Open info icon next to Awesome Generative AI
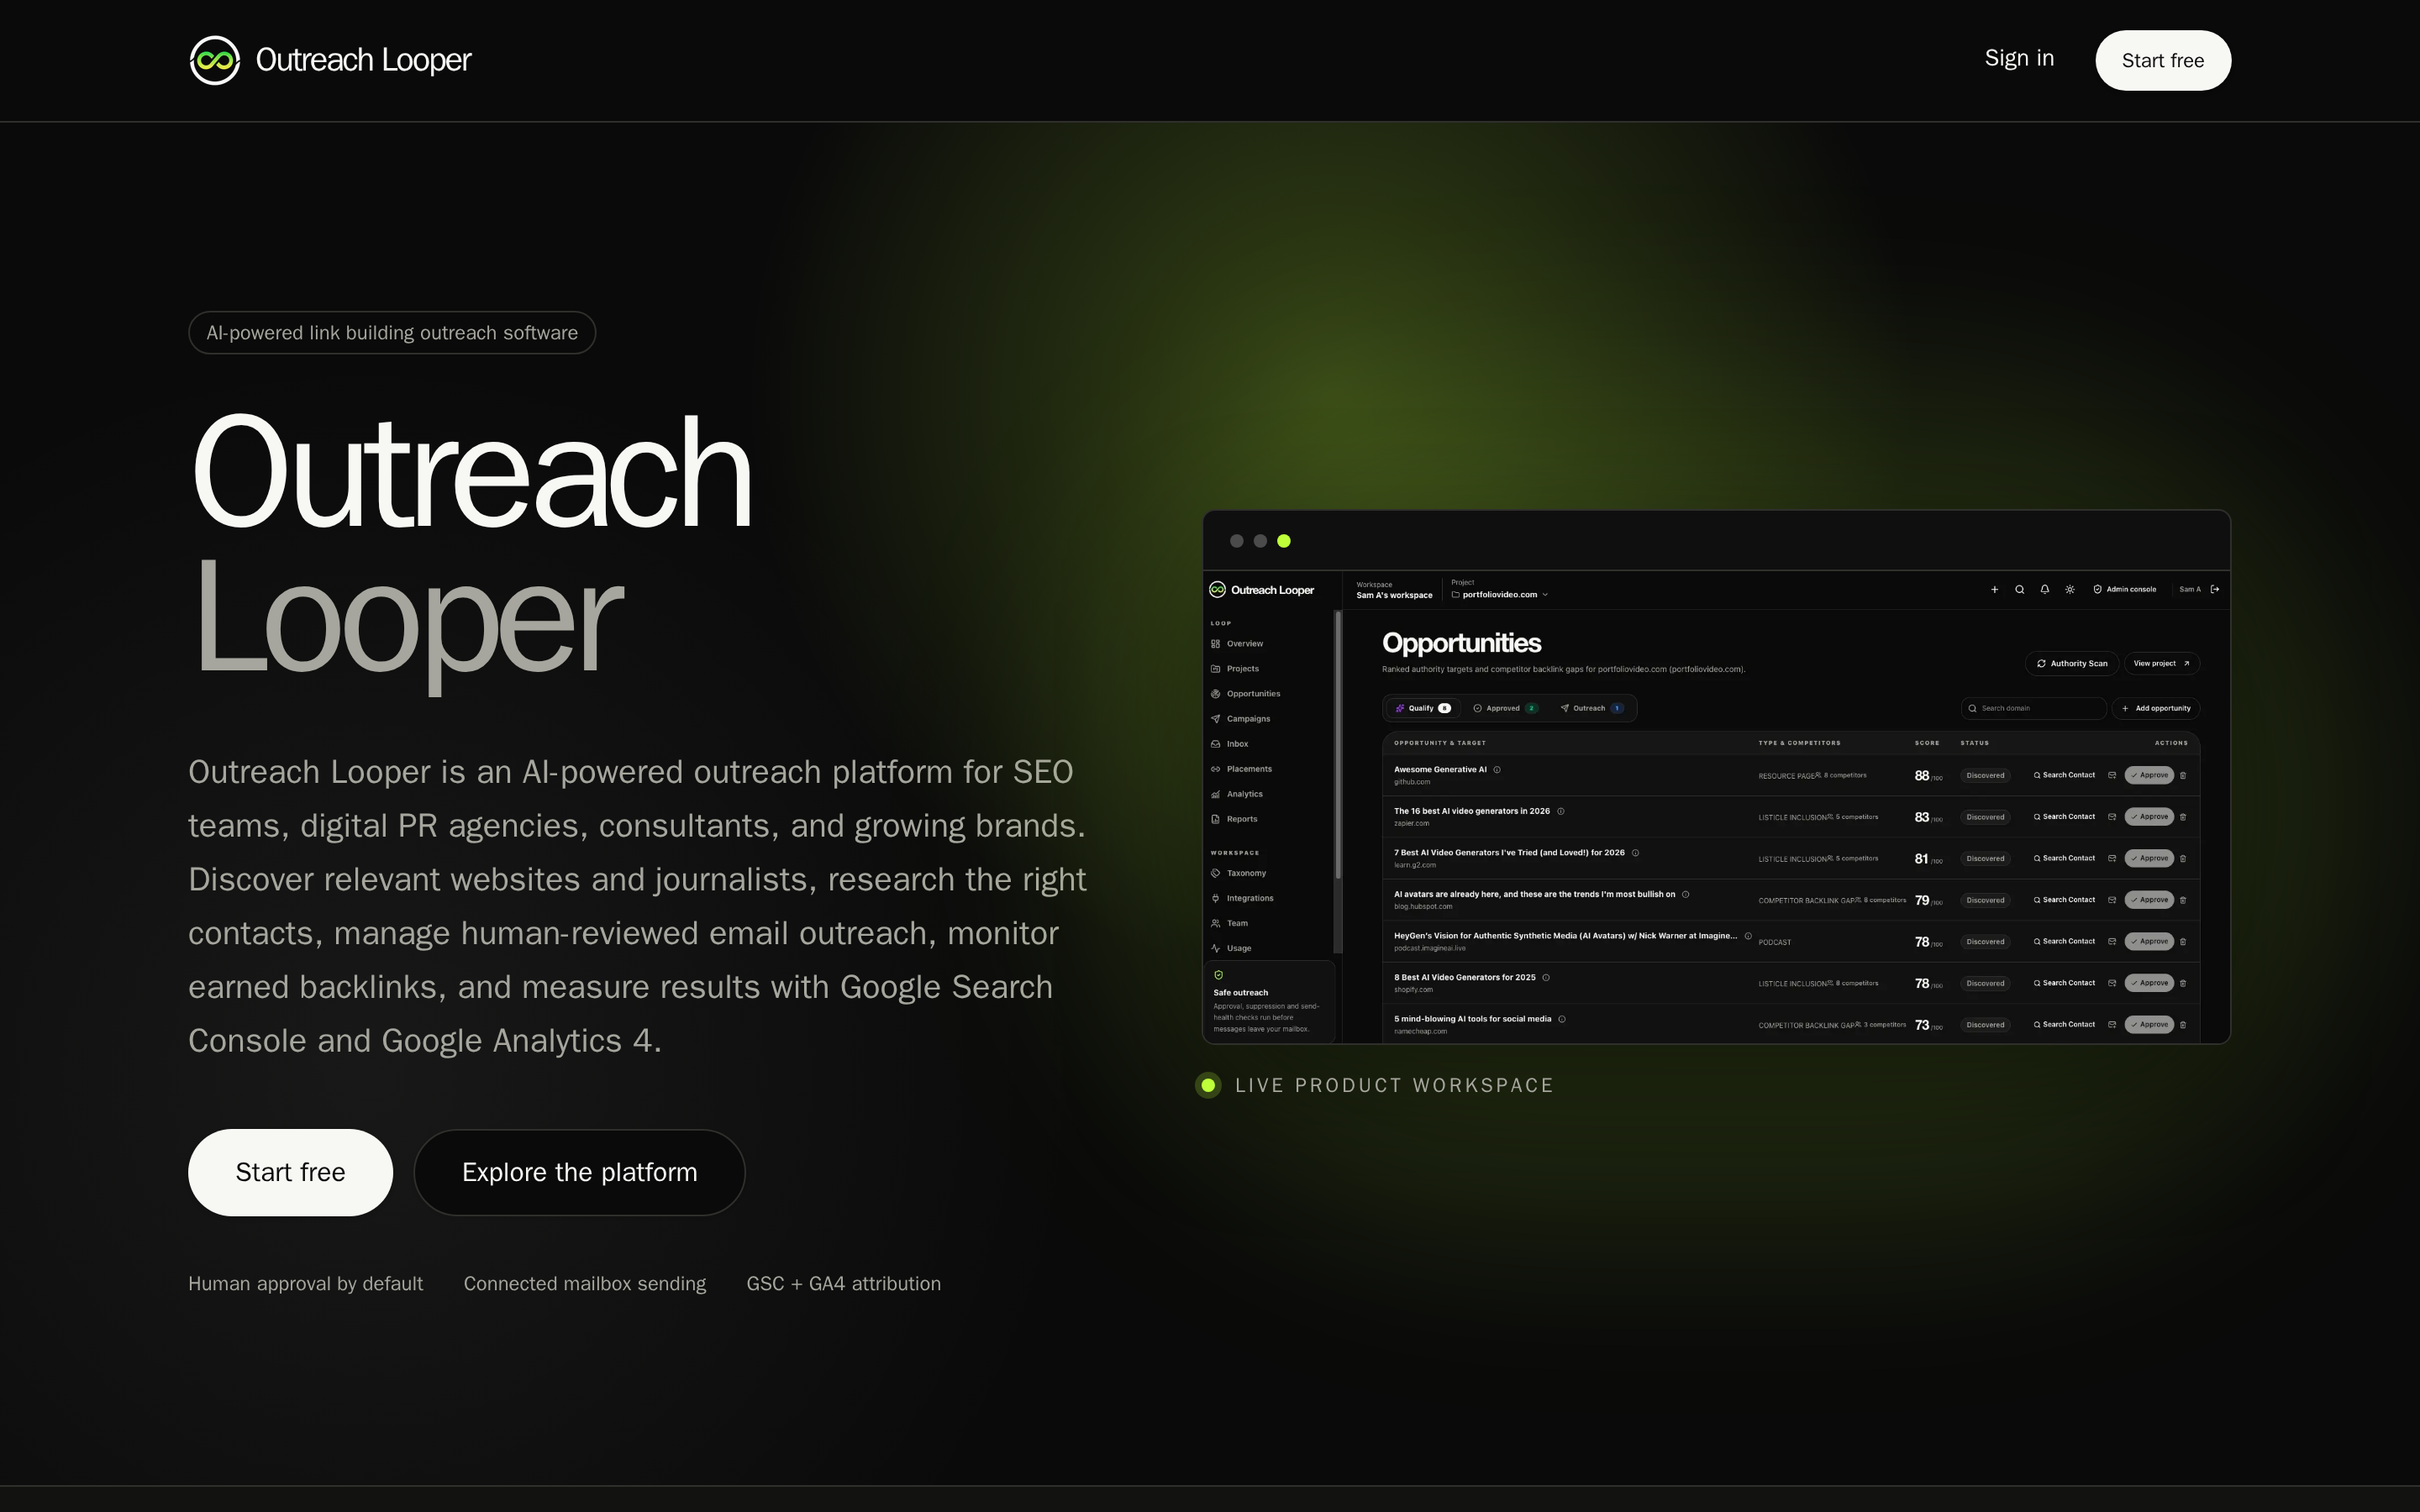Screen dimensions: 2420x1512 click(1497, 769)
